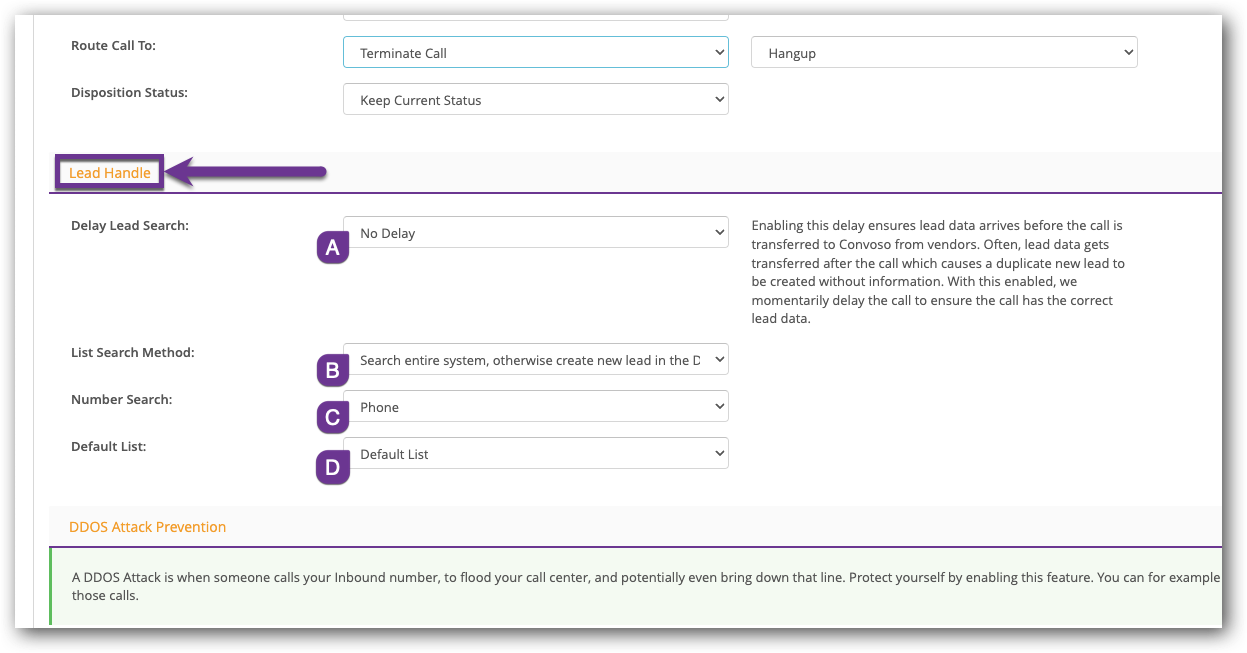Screen dimensions: 1247x653
Task: Expand the Number Search Phone dropdown
Action: coord(535,407)
